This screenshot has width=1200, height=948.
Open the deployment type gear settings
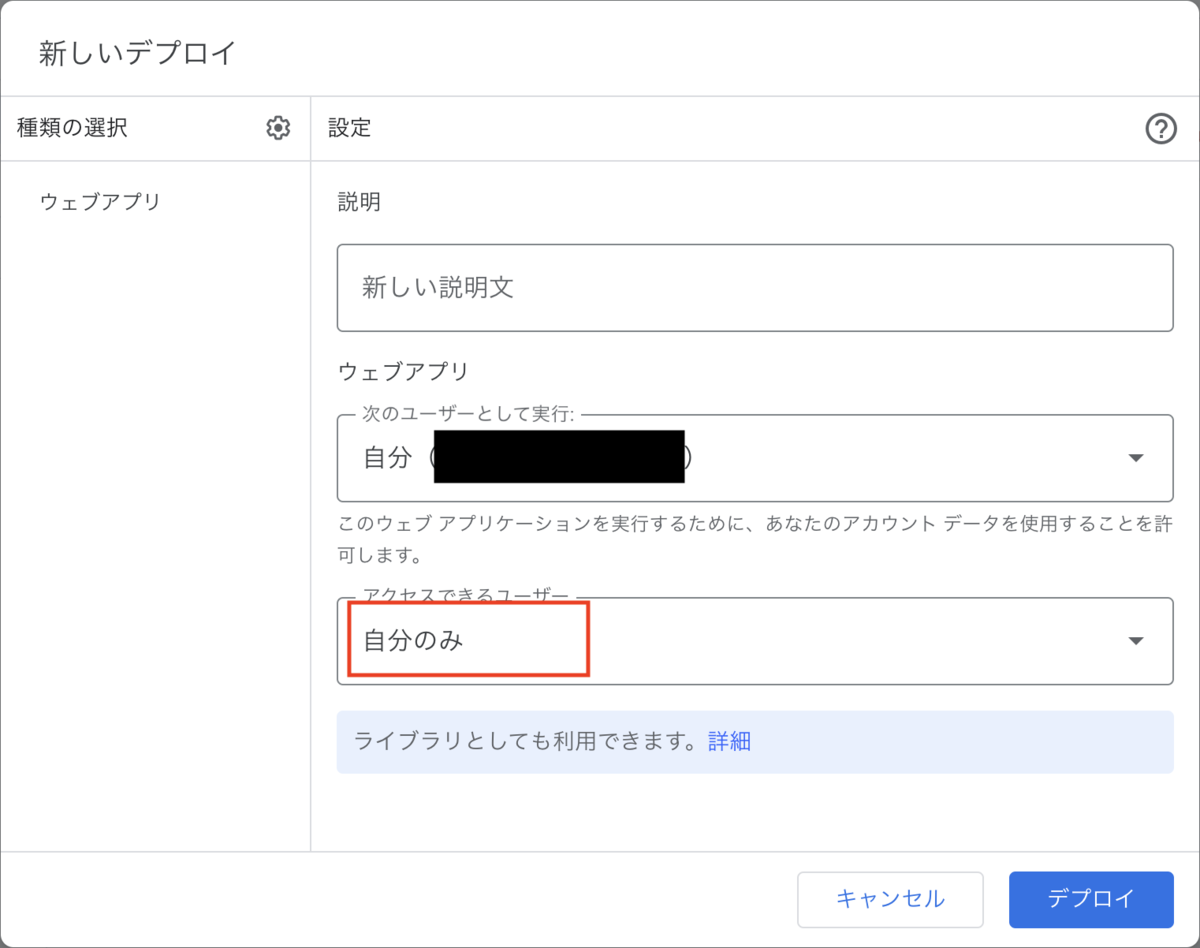278,128
